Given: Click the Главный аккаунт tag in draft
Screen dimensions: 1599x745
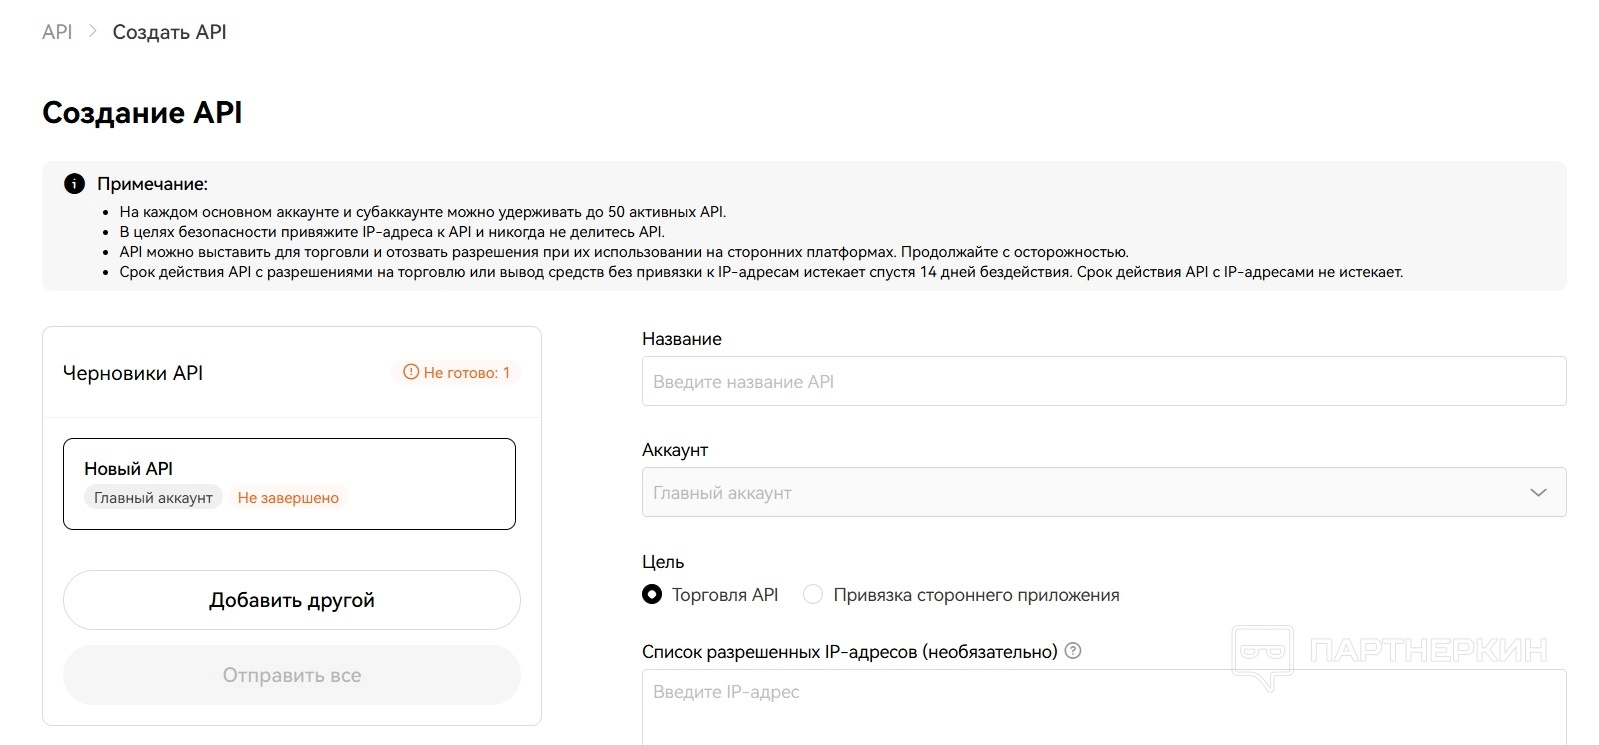Looking at the screenshot, I should click(153, 498).
